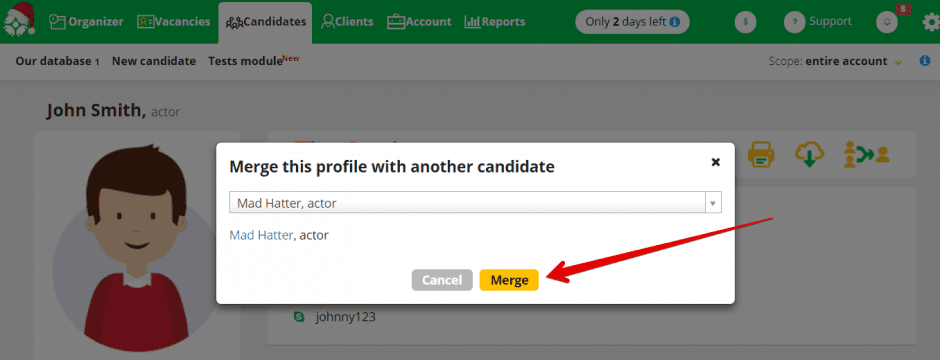This screenshot has height=360, width=940.
Task: Close the merge profile dialog
Action: tap(715, 162)
